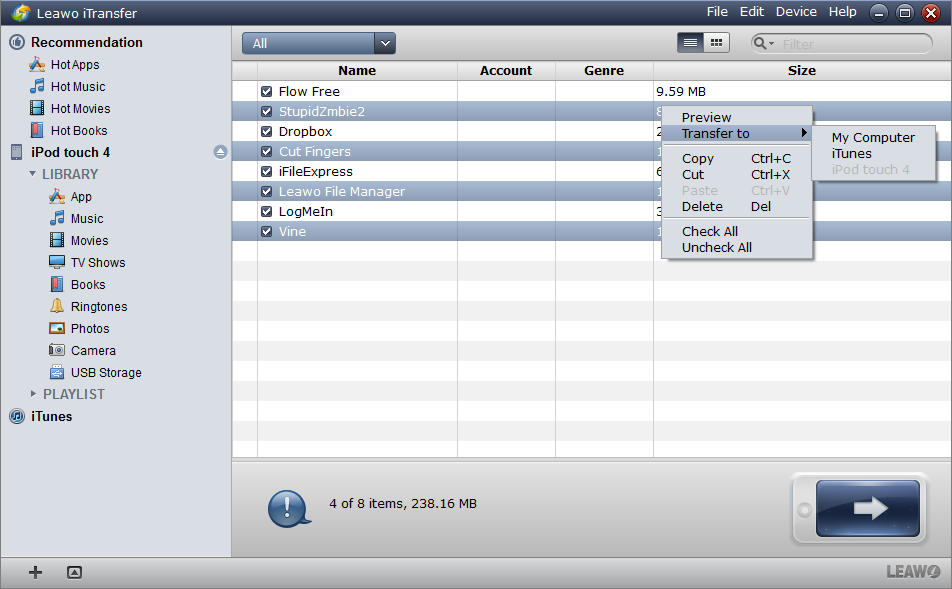
Task: Open the Movies library
Action: 89,240
